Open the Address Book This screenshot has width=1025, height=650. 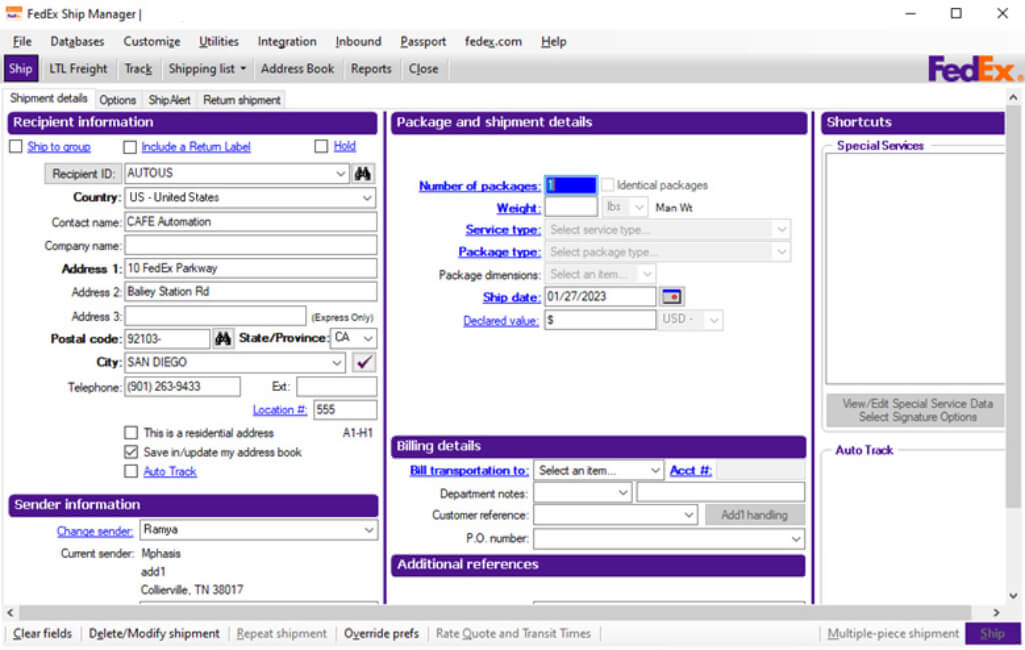tap(297, 69)
